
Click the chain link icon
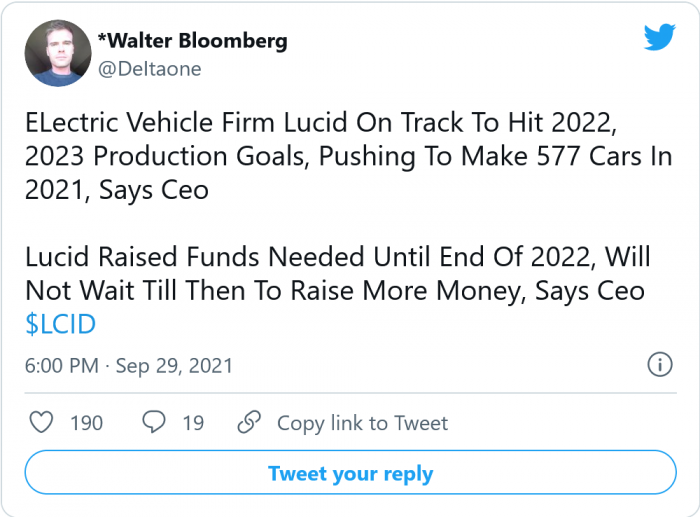[x=250, y=423]
